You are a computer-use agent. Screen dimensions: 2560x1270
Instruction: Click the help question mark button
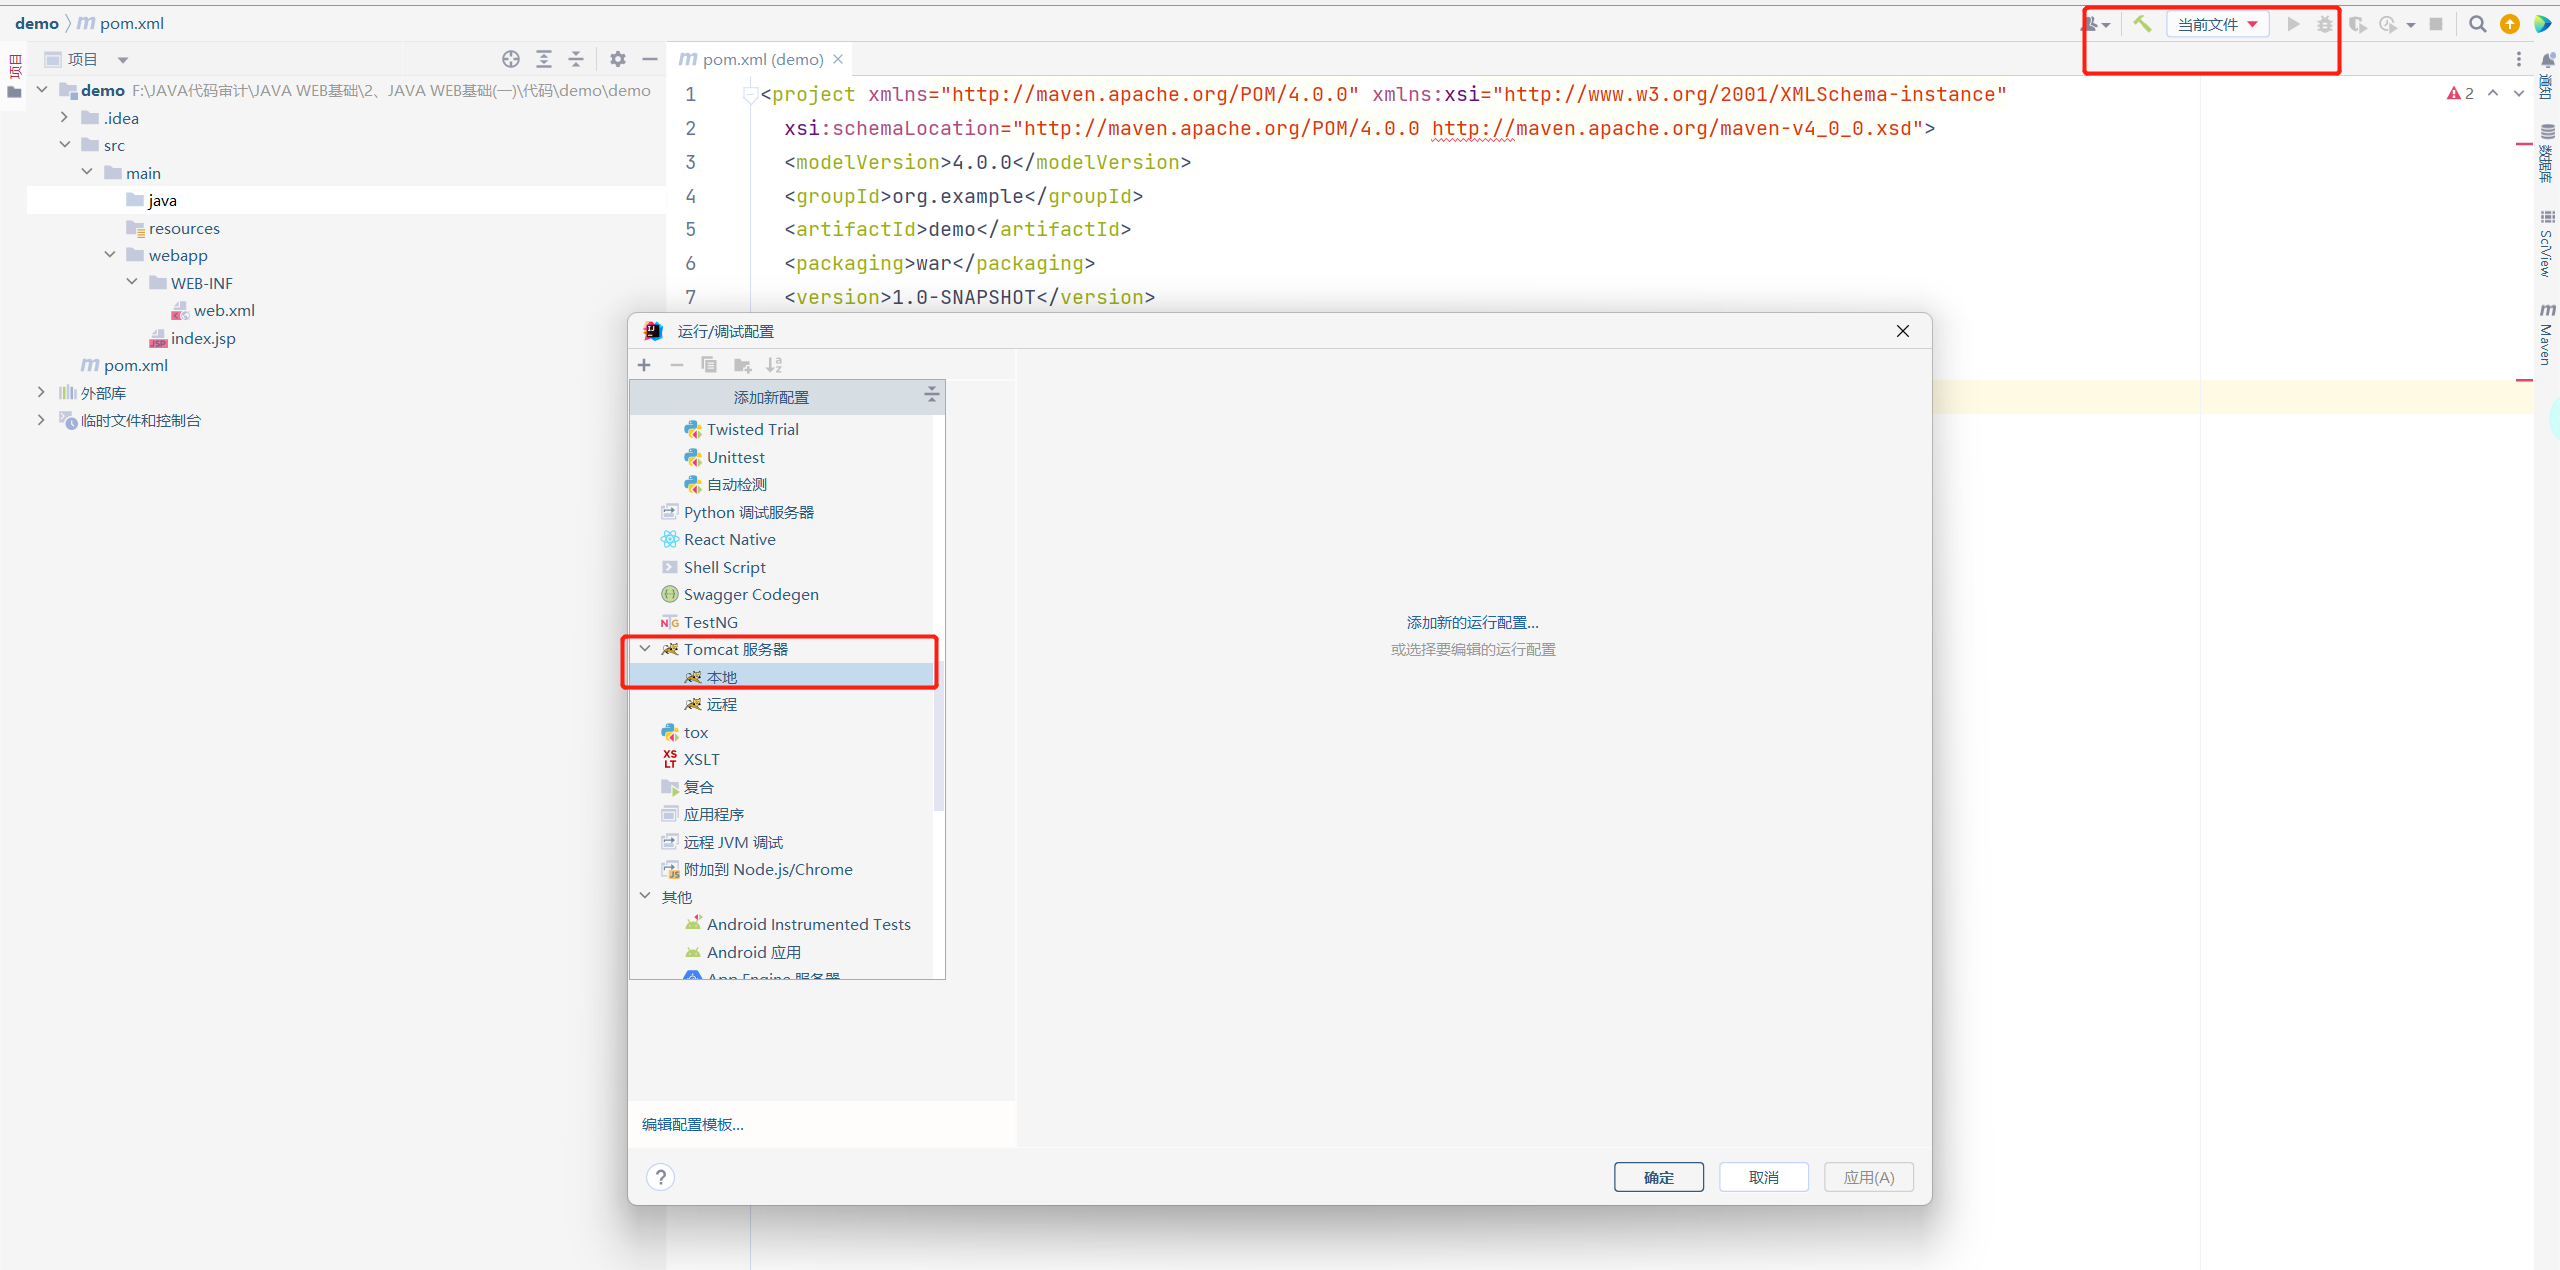point(660,1177)
